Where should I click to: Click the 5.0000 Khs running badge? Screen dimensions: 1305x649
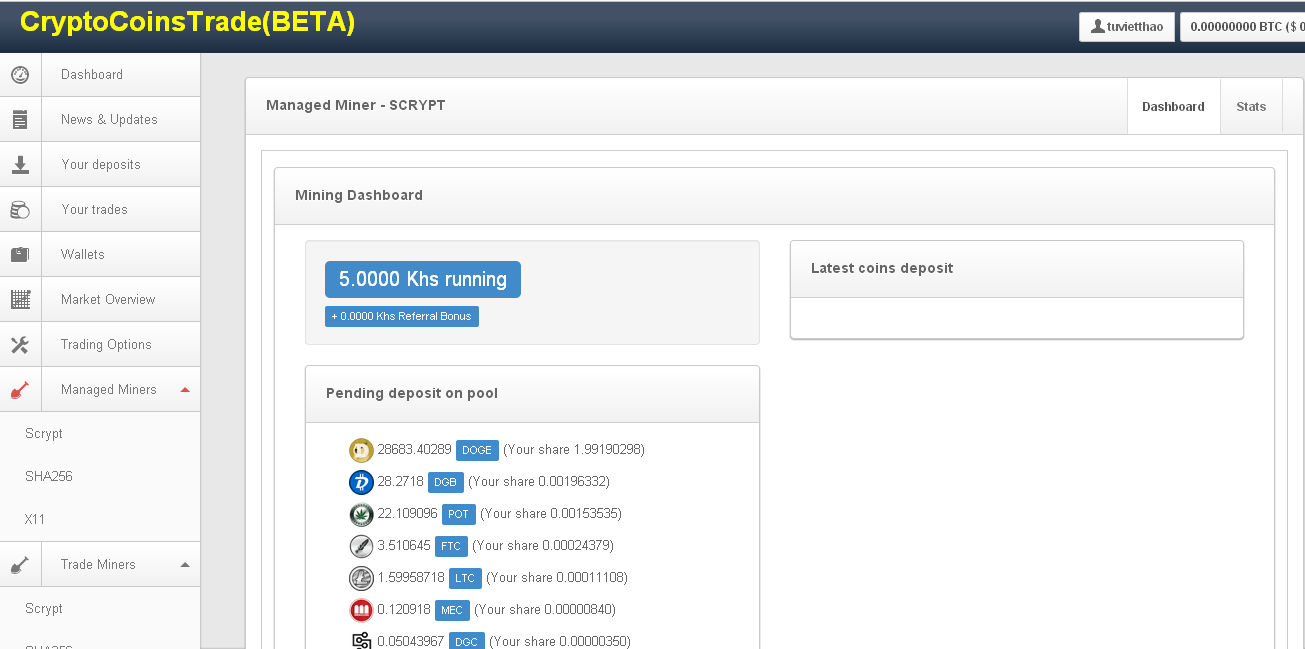coord(423,280)
